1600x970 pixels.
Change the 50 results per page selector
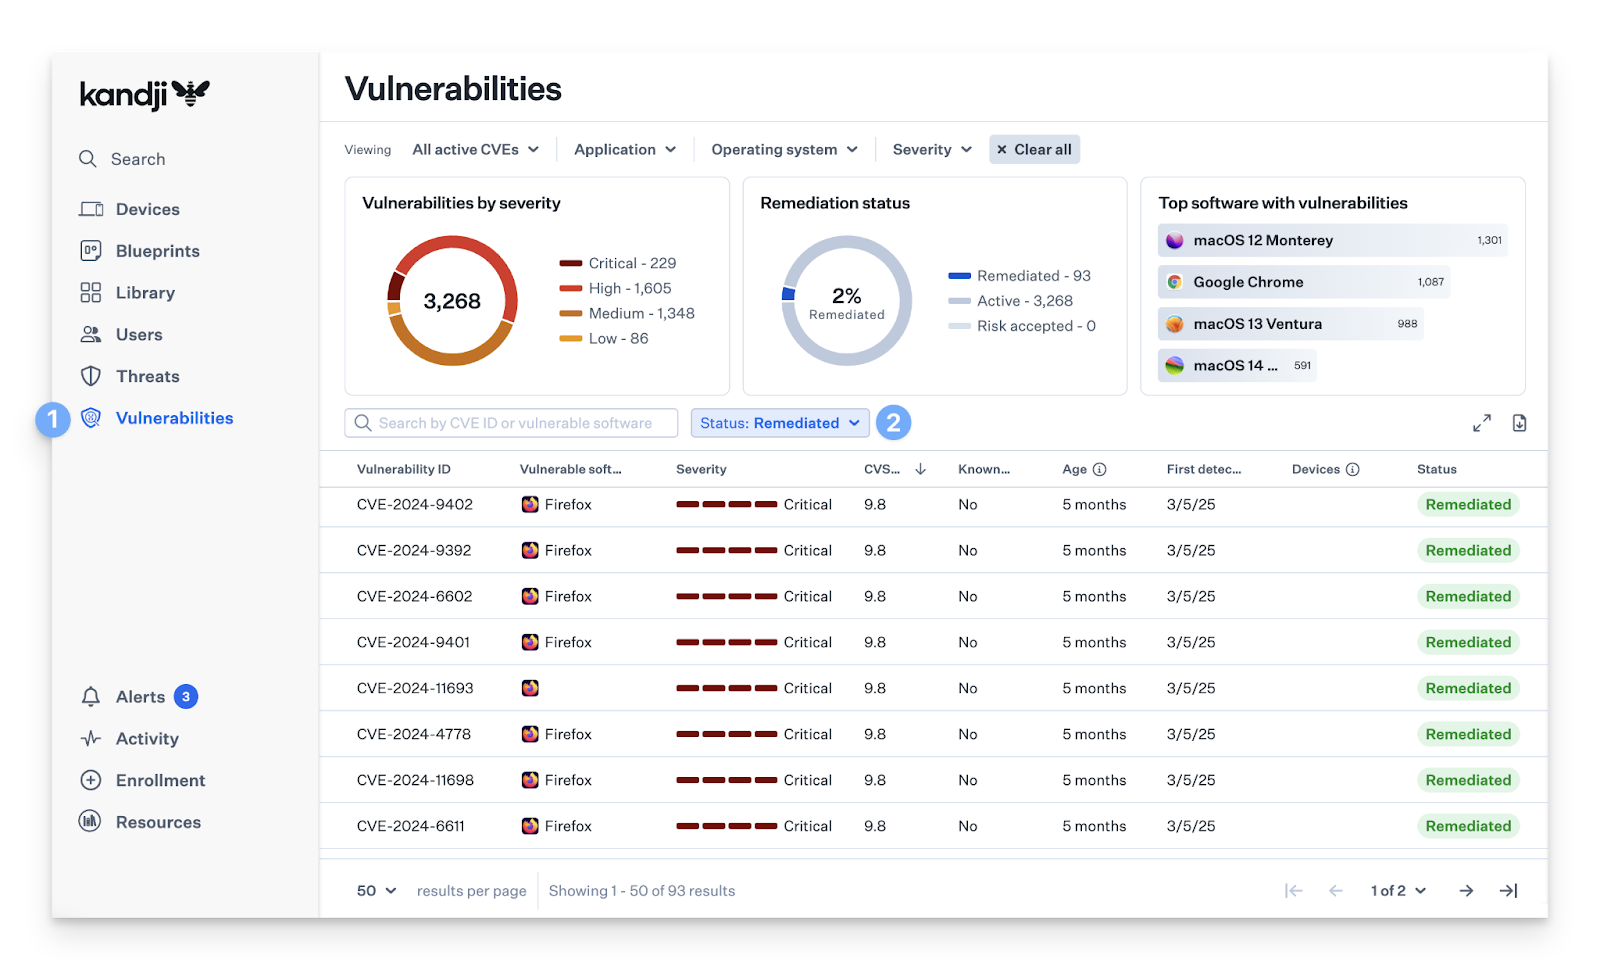tap(376, 890)
